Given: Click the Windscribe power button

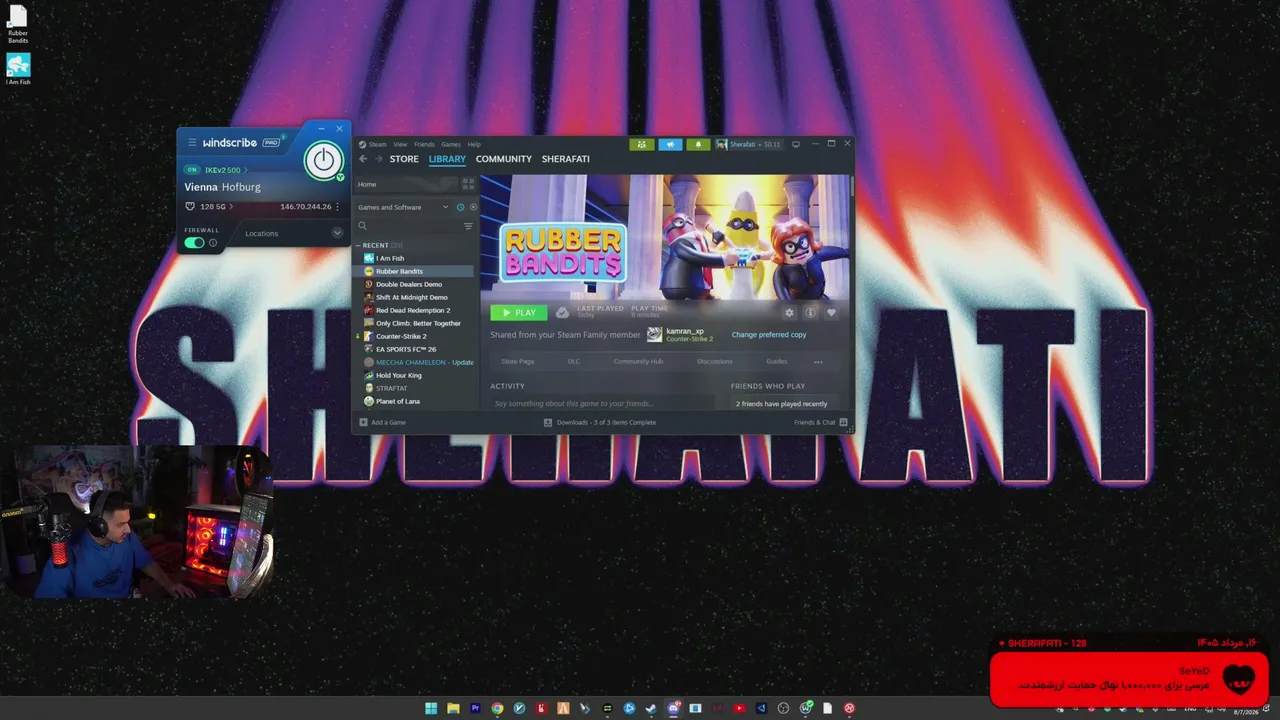Looking at the screenshot, I should [323, 160].
